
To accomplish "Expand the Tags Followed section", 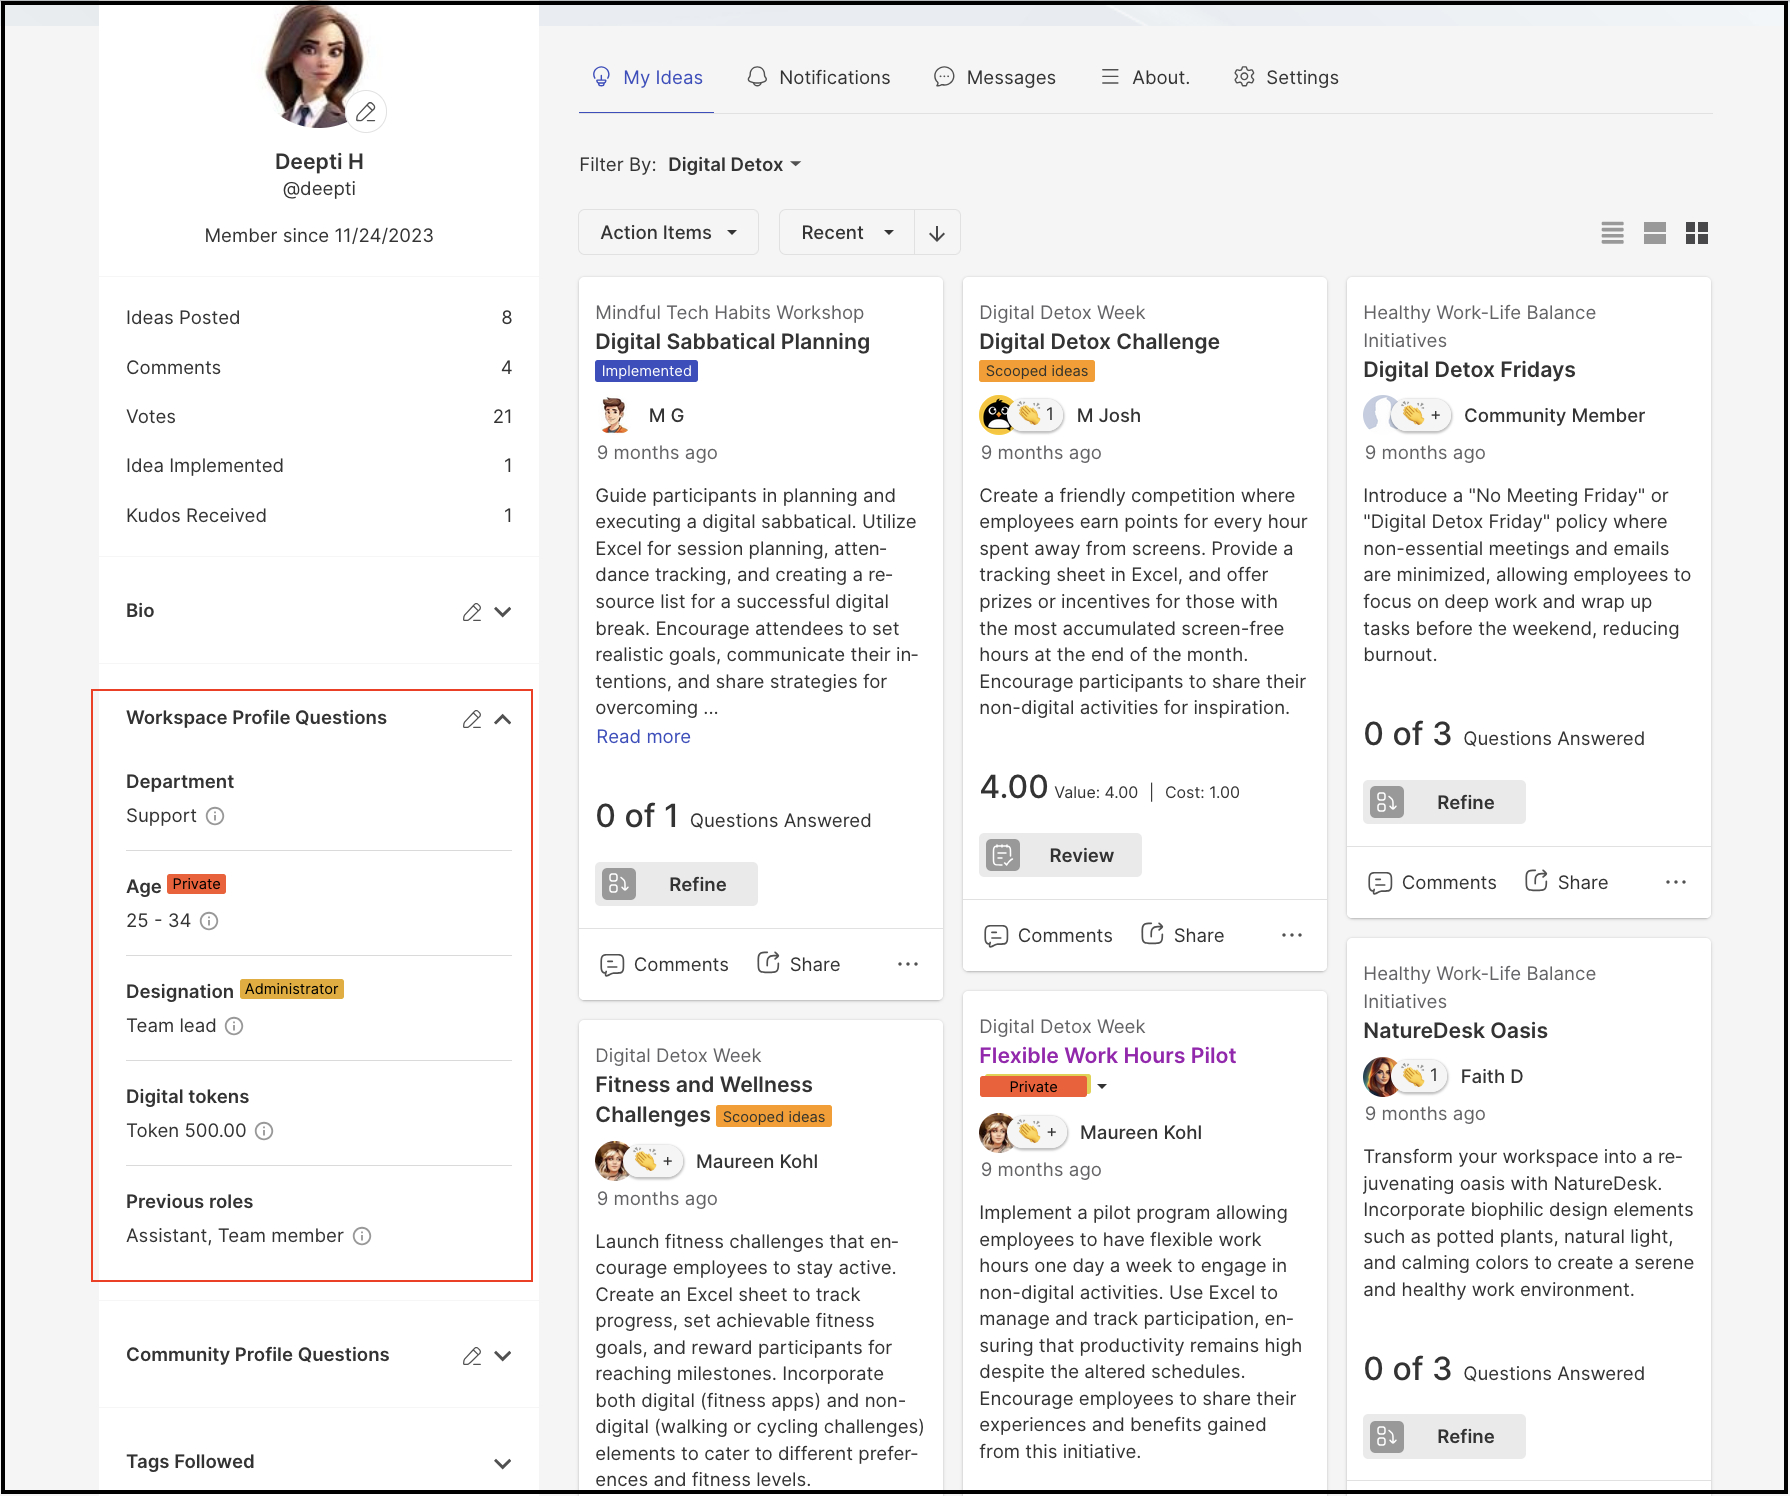I will point(503,1464).
